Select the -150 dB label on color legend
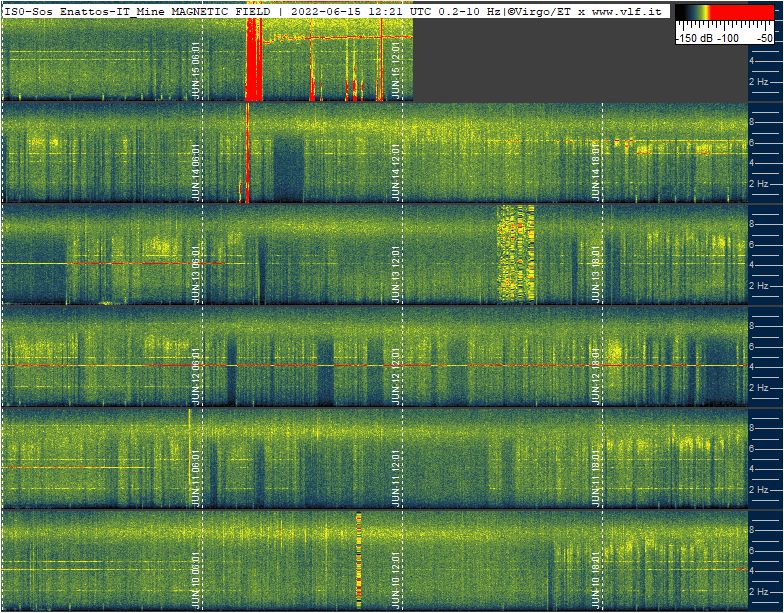The height and width of the screenshot is (613, 784). (694, 38)
